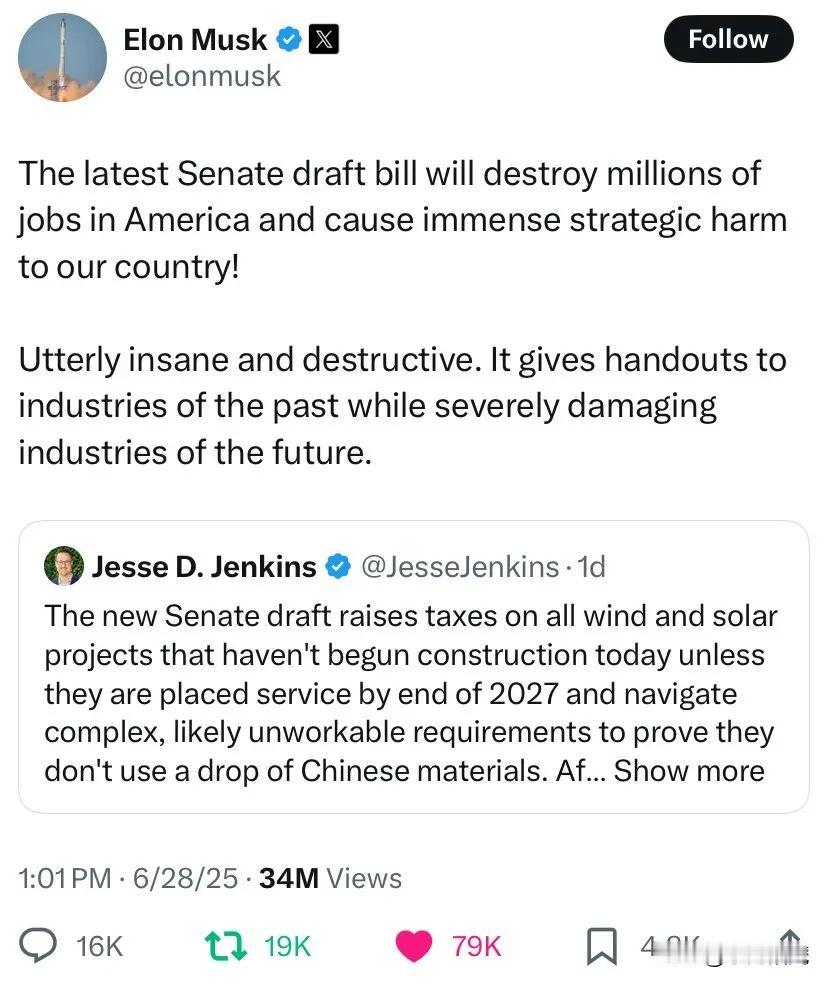
Task: Click the 79K likes count
Action: click(476, 946)
